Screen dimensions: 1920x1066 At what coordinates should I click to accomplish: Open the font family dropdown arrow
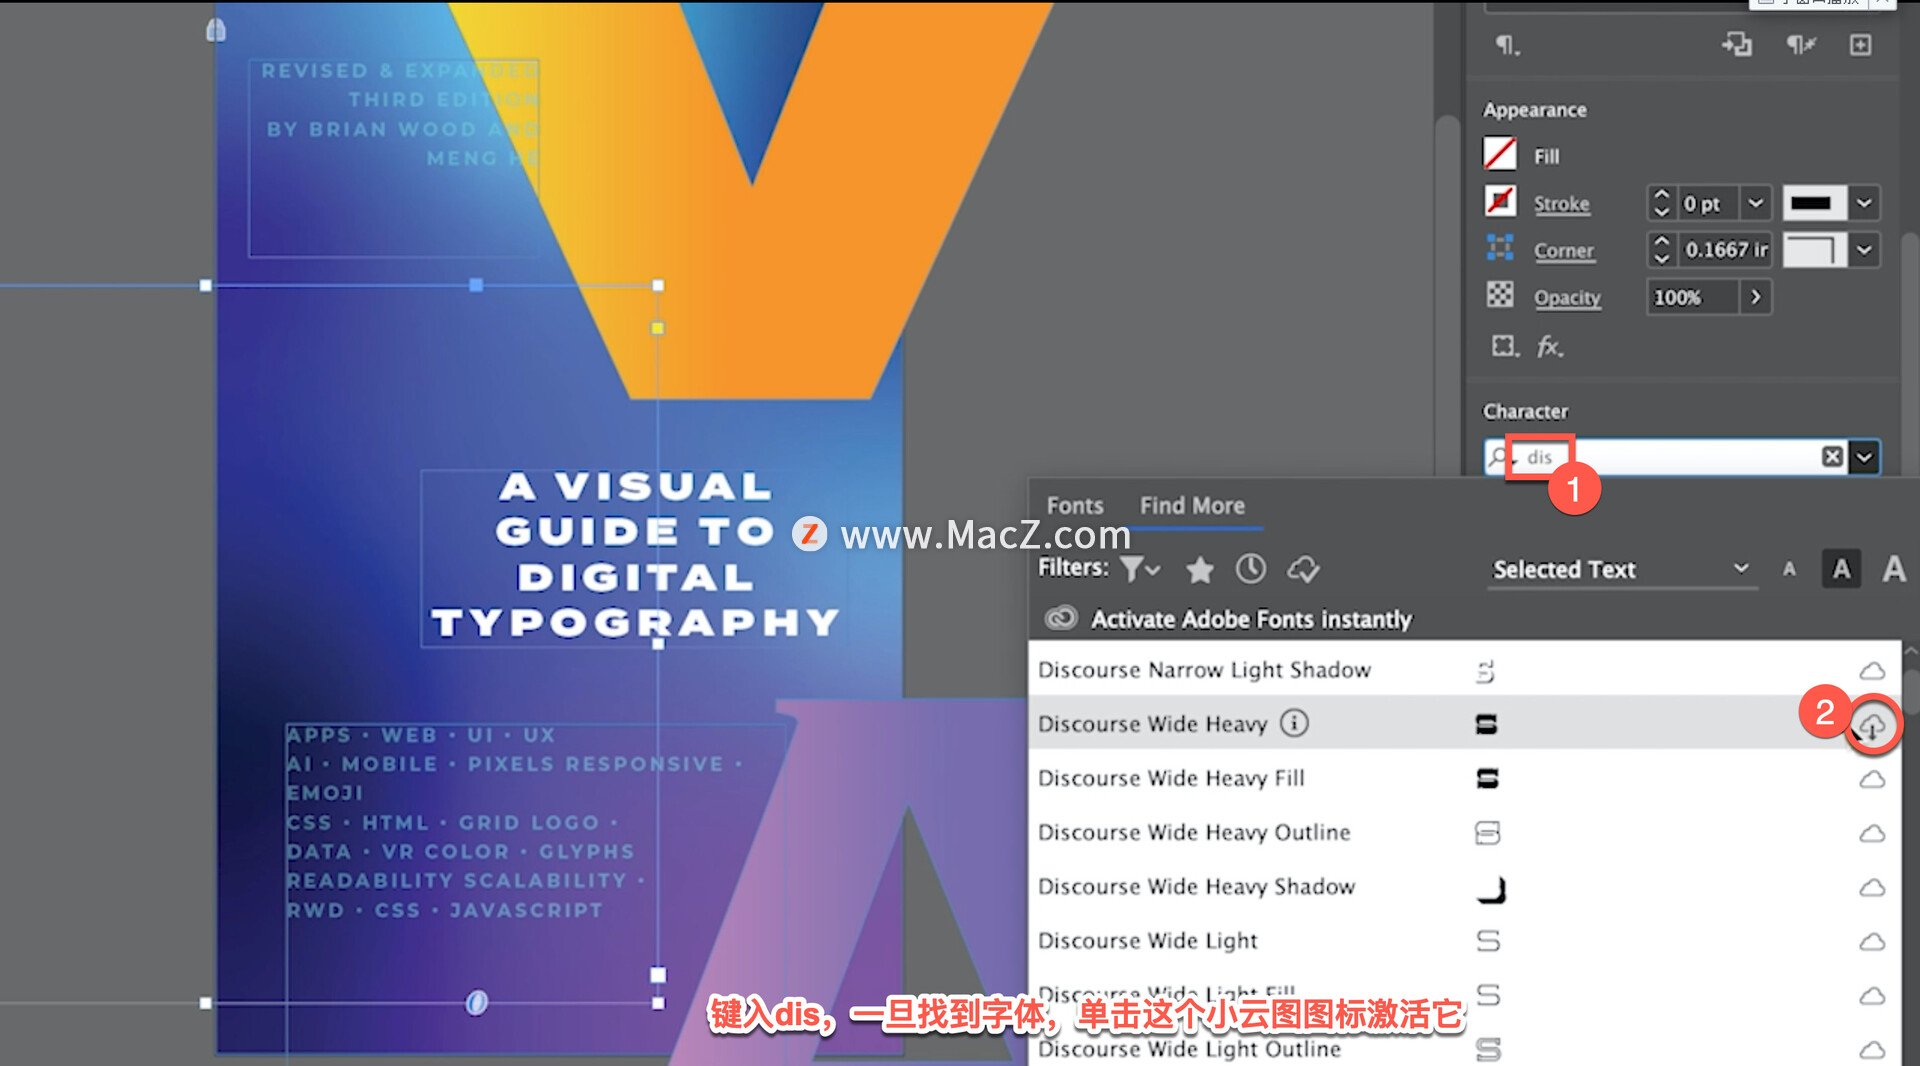[x=1865, y=458]
